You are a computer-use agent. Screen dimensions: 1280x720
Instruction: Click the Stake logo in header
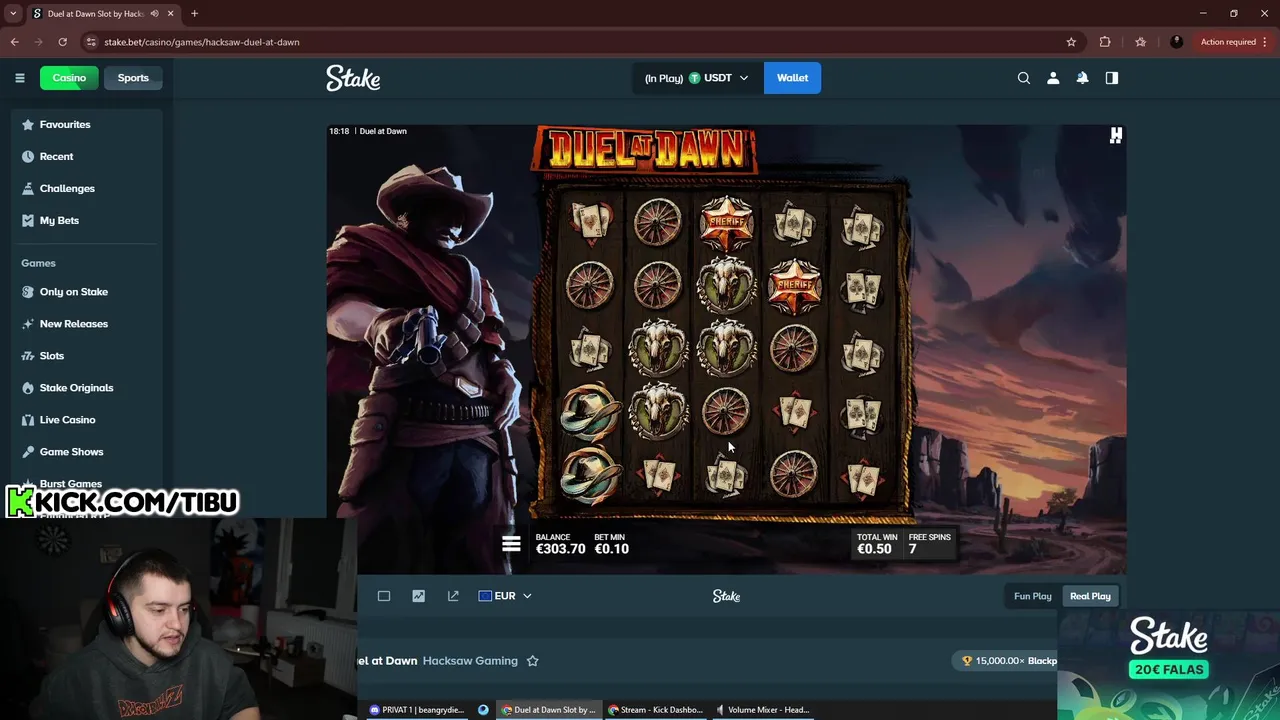pyautogui.click(x=353, y=78)
